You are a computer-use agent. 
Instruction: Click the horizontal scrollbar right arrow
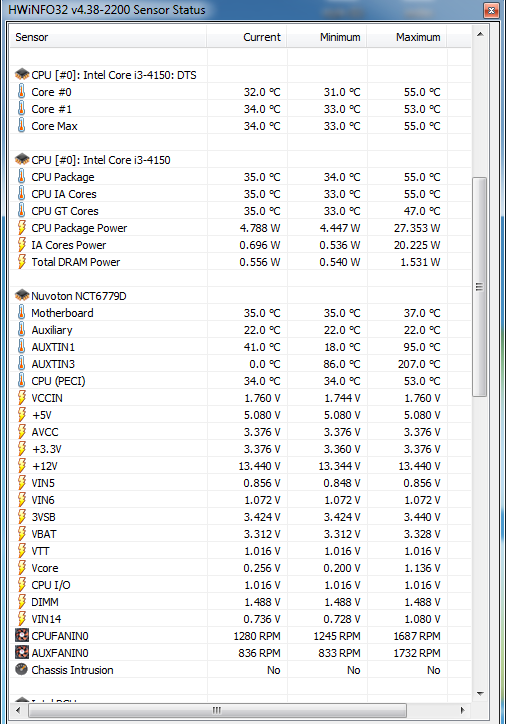point(463,710)
